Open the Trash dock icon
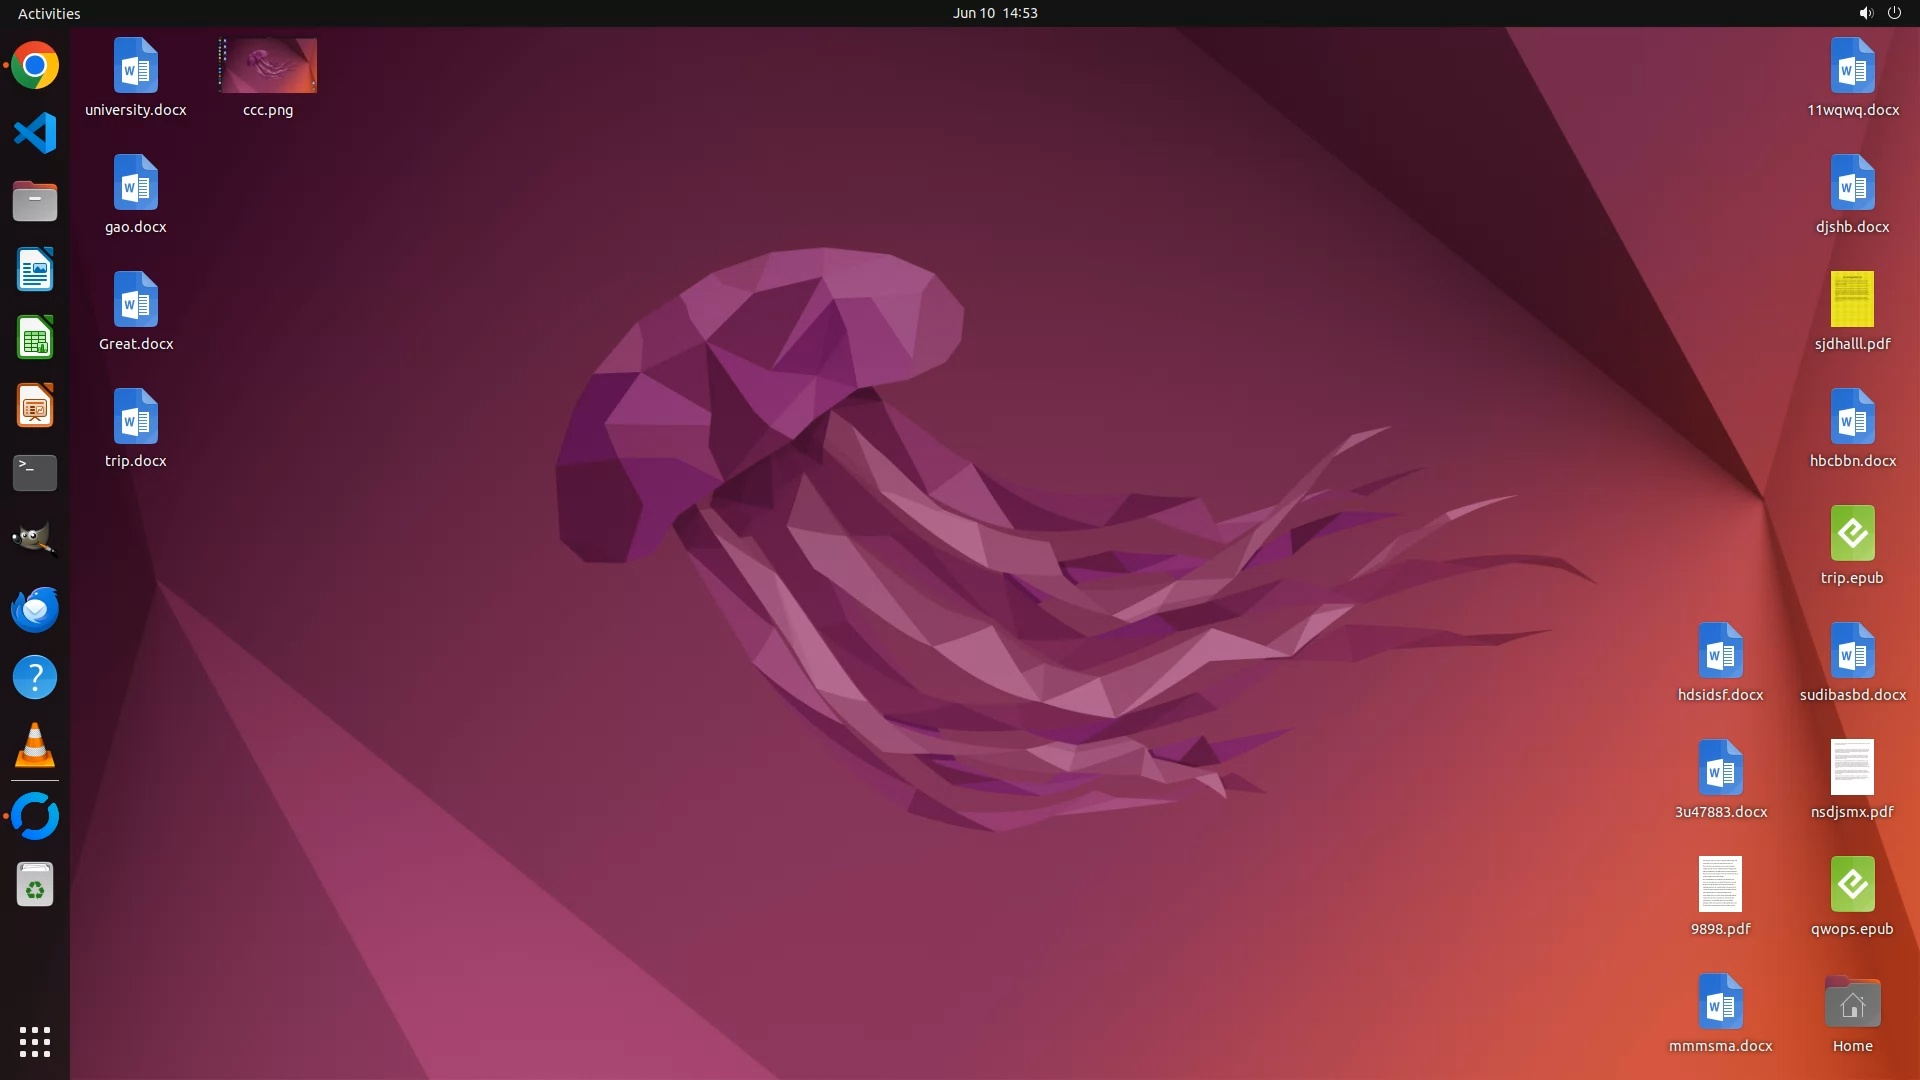The image size is (1920, 1080). (35, 885)
